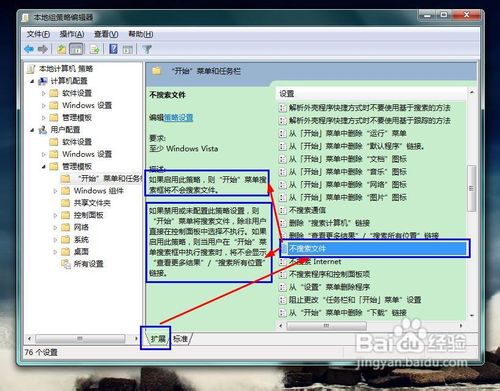The width and height of the screenshot is (500, 391).
Task: Click the 设置 column header
Action: click(371, 94)
